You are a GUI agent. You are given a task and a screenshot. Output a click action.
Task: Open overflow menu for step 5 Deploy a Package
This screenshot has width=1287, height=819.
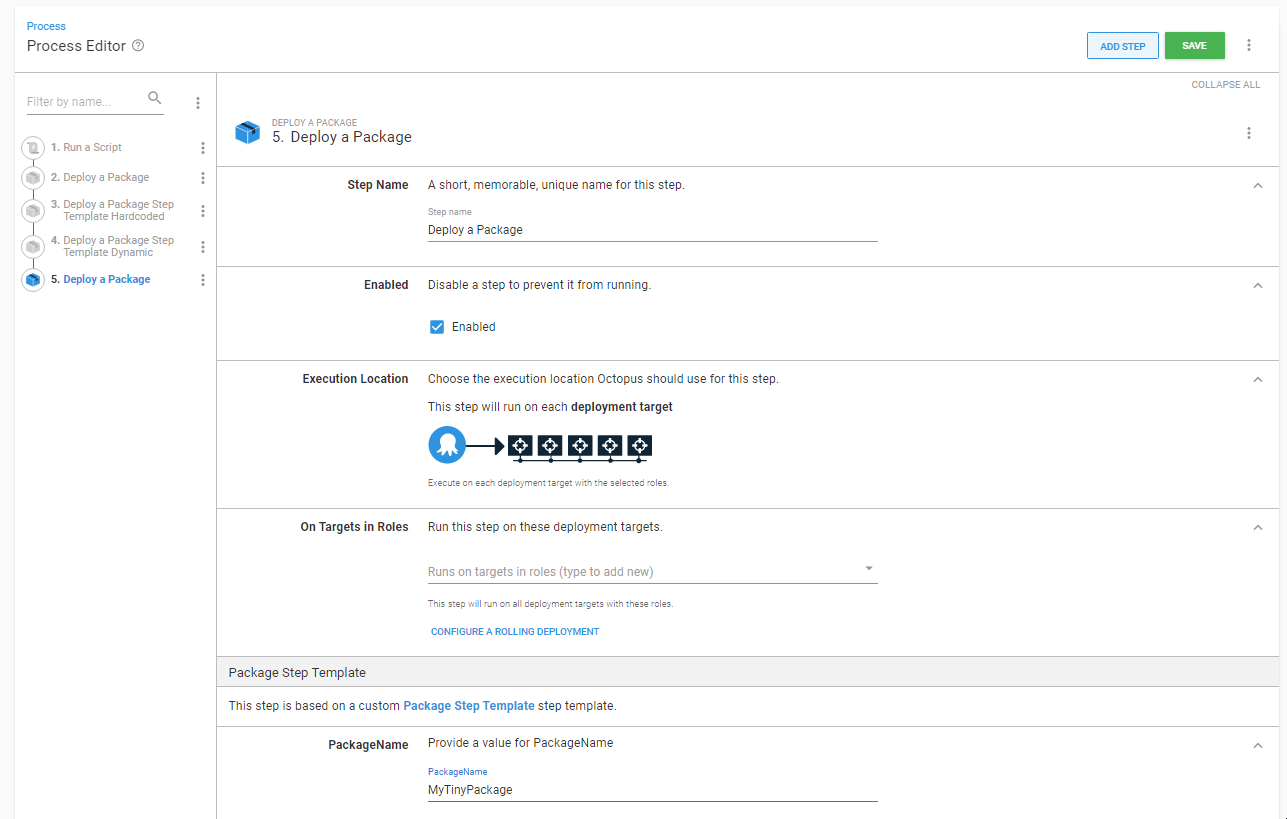click(x=203, y=280)
